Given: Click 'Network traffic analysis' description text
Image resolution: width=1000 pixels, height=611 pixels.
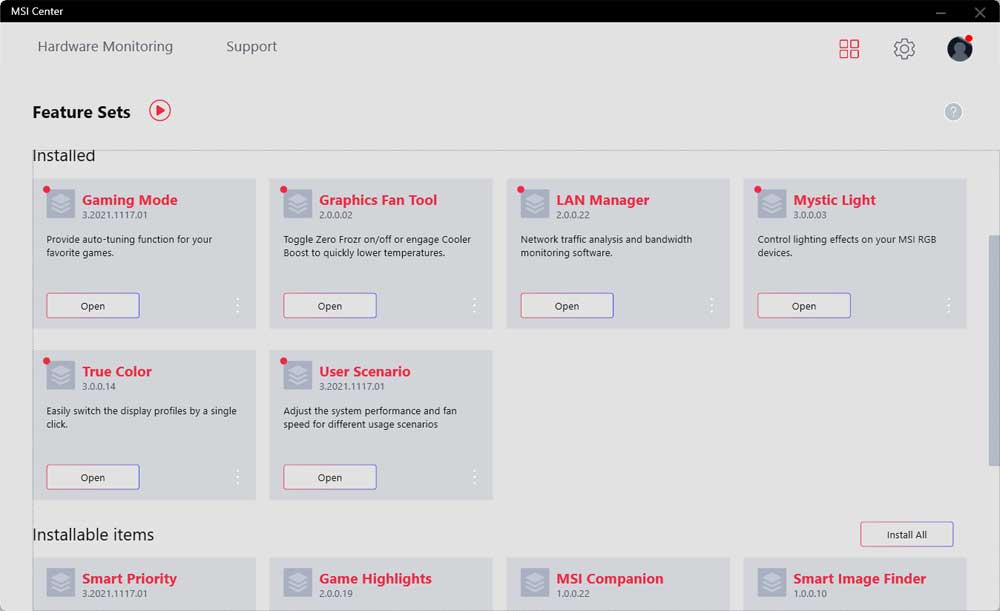Looking at the screenshot, I should pos(606,246).
